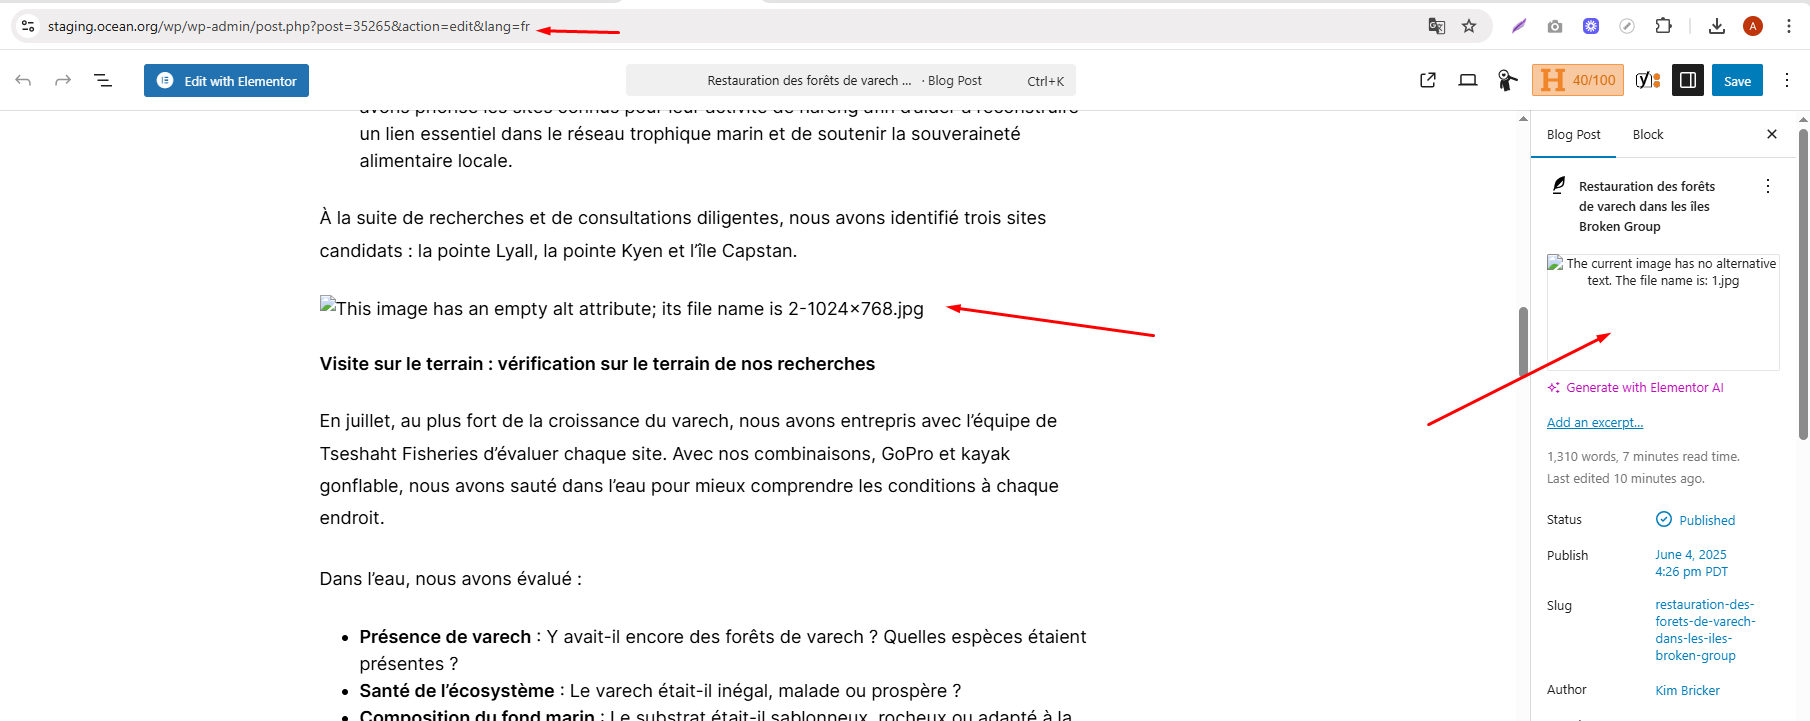Launch the camera screenshot extension

coord(1555,26)
